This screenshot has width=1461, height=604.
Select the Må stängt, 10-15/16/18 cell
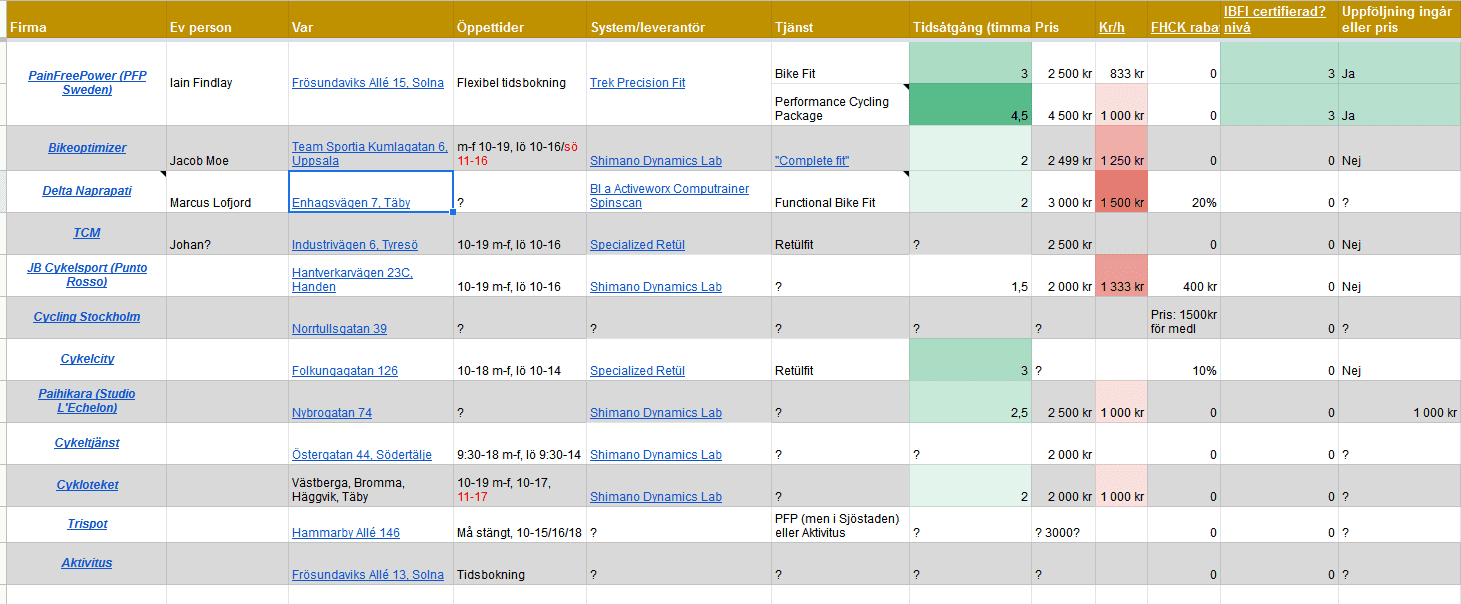(519, 524)
